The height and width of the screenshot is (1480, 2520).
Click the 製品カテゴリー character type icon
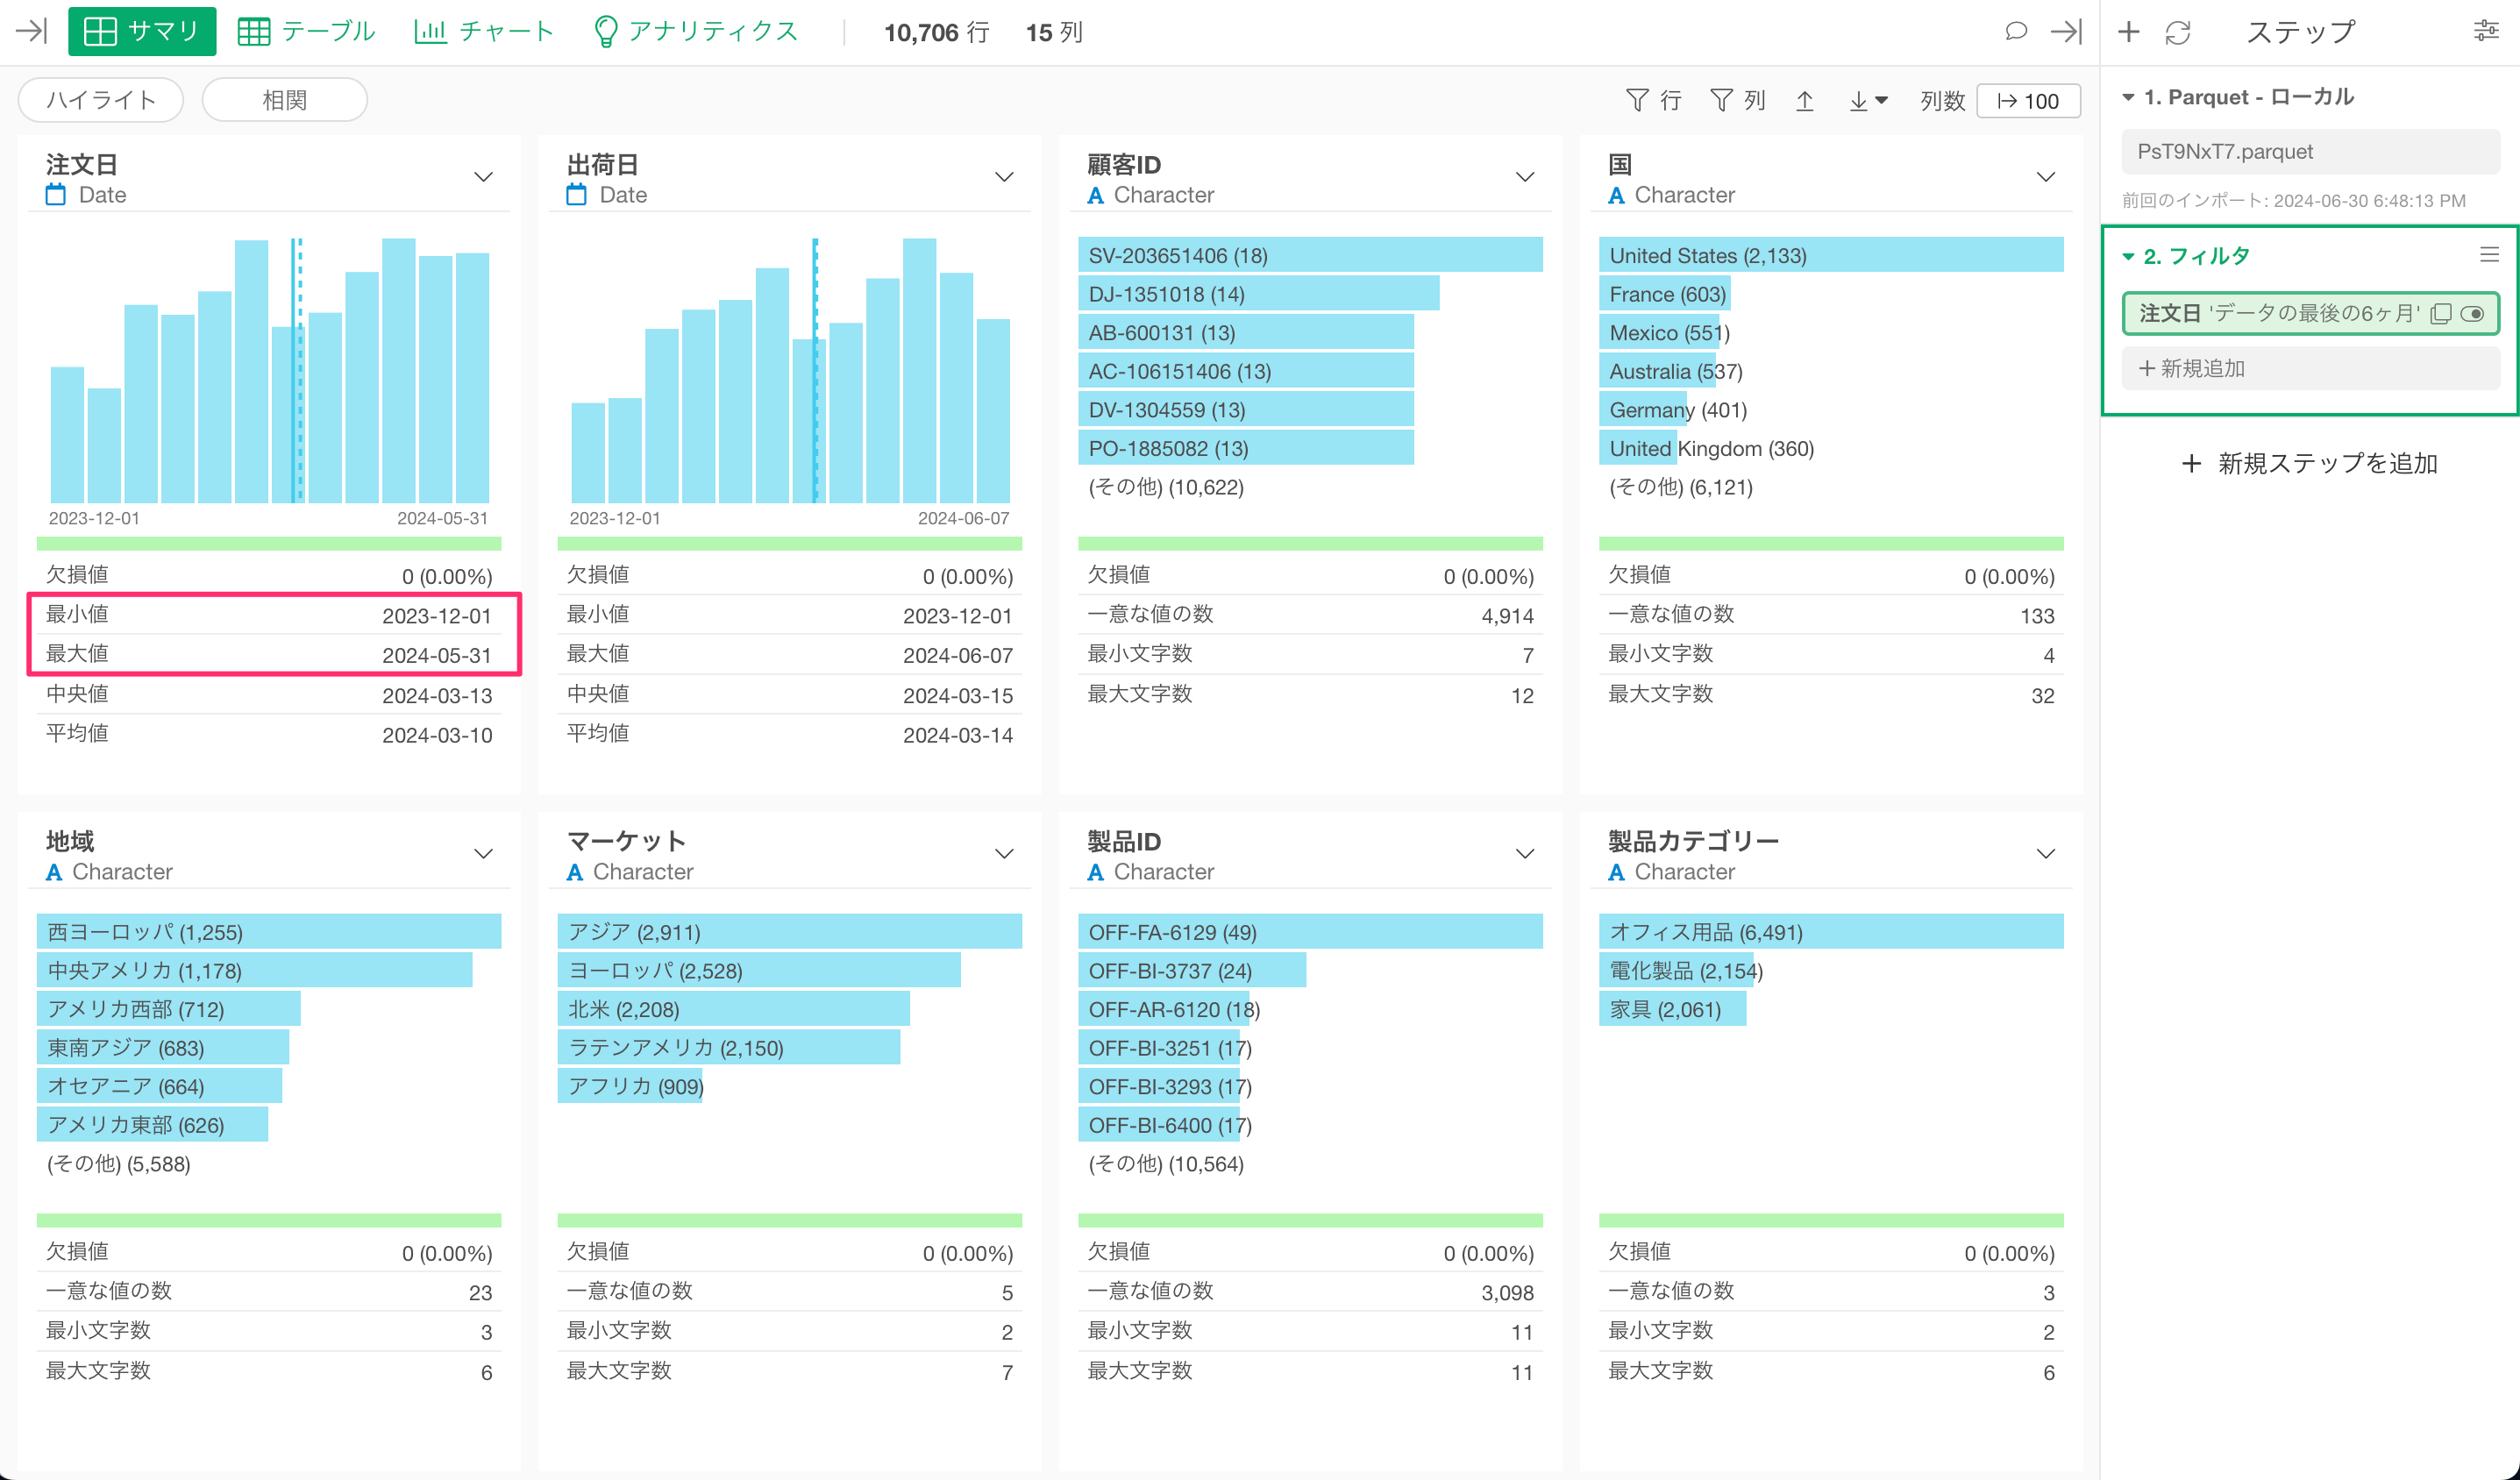(1617, 872)
